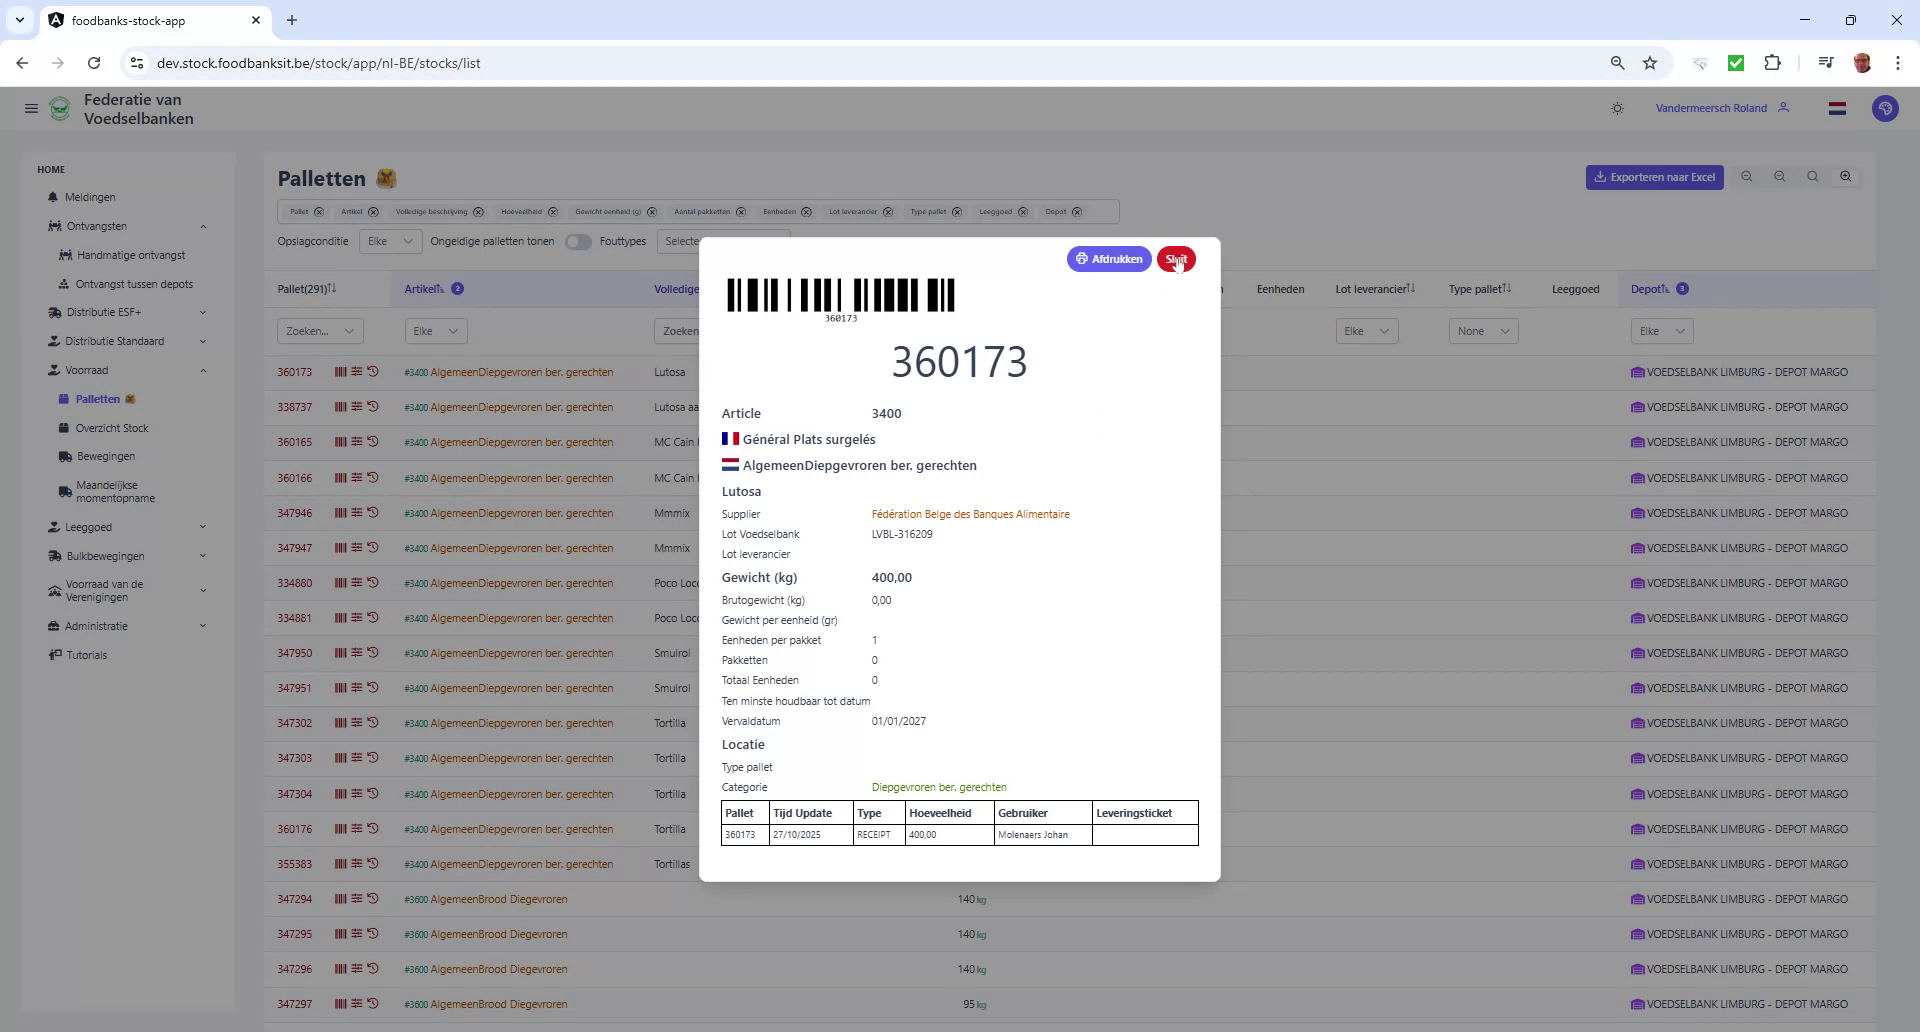This screenshot has height=1032, width=1920.
Task: Select the foodbanks-stock-app browser tab
Action: (127, 20)
